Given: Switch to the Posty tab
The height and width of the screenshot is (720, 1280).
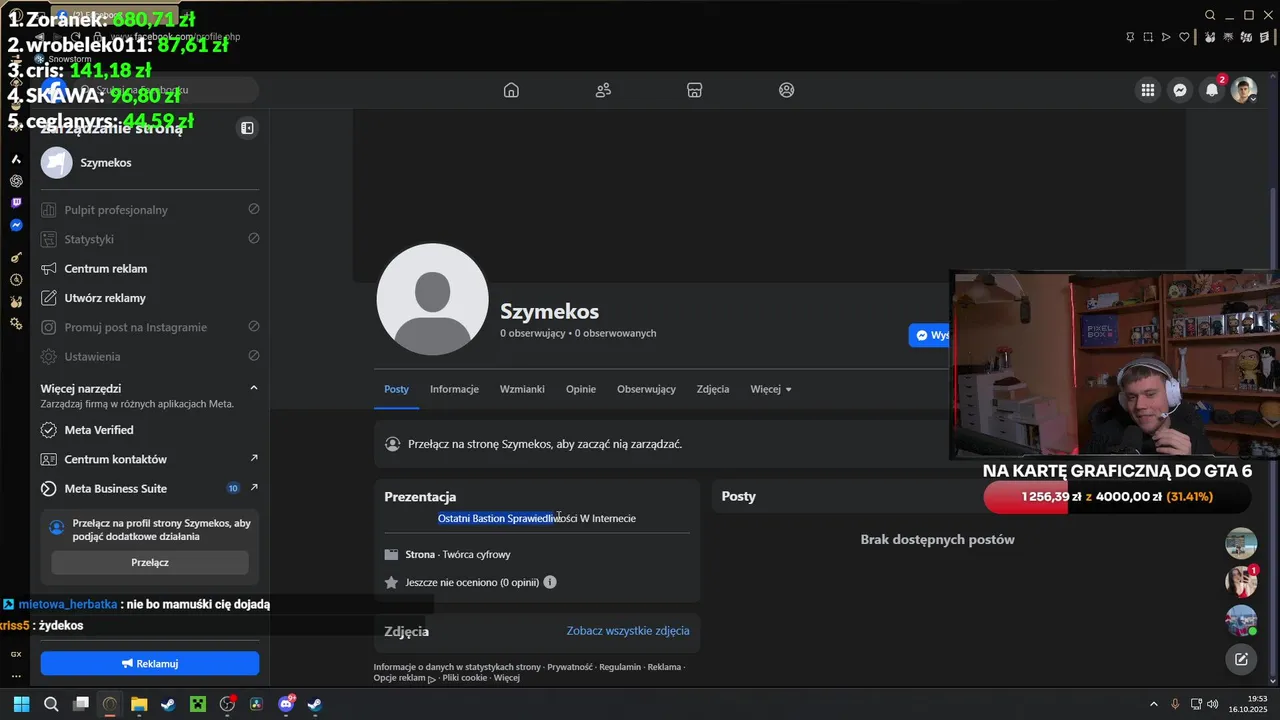Looking at the screenshot, I should point(397,389).
